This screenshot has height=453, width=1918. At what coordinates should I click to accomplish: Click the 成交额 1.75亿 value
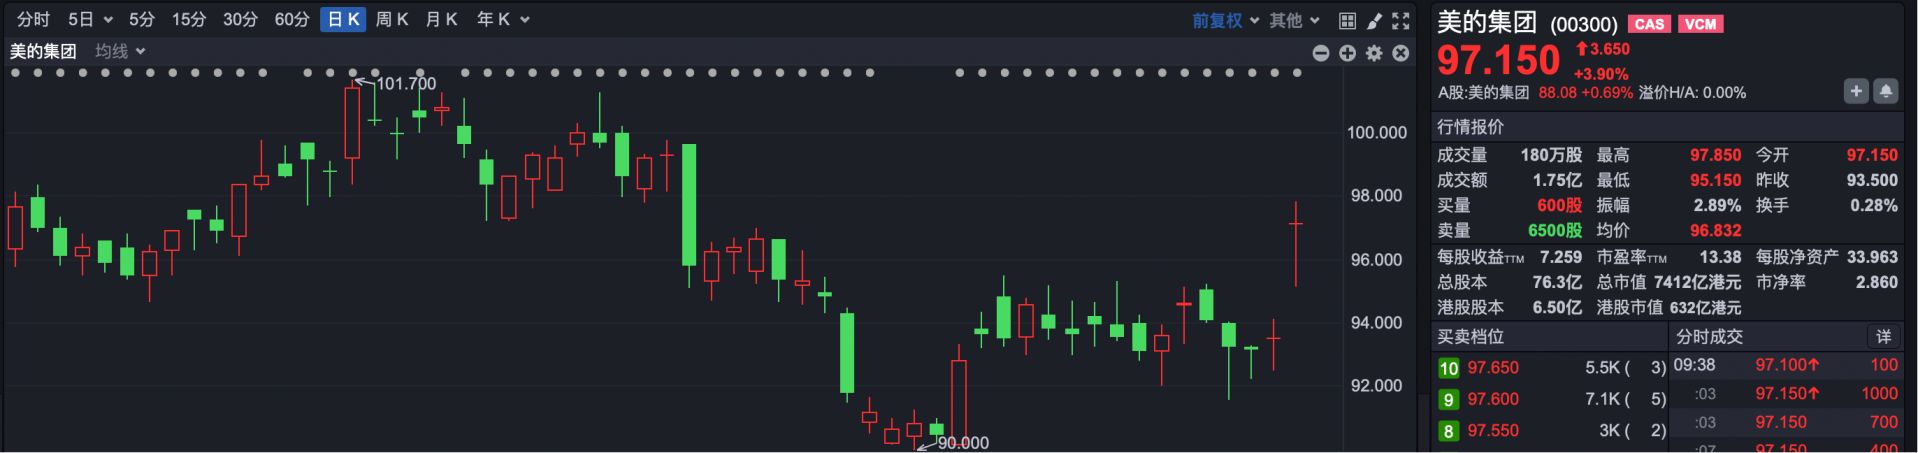pos(1557,180)
